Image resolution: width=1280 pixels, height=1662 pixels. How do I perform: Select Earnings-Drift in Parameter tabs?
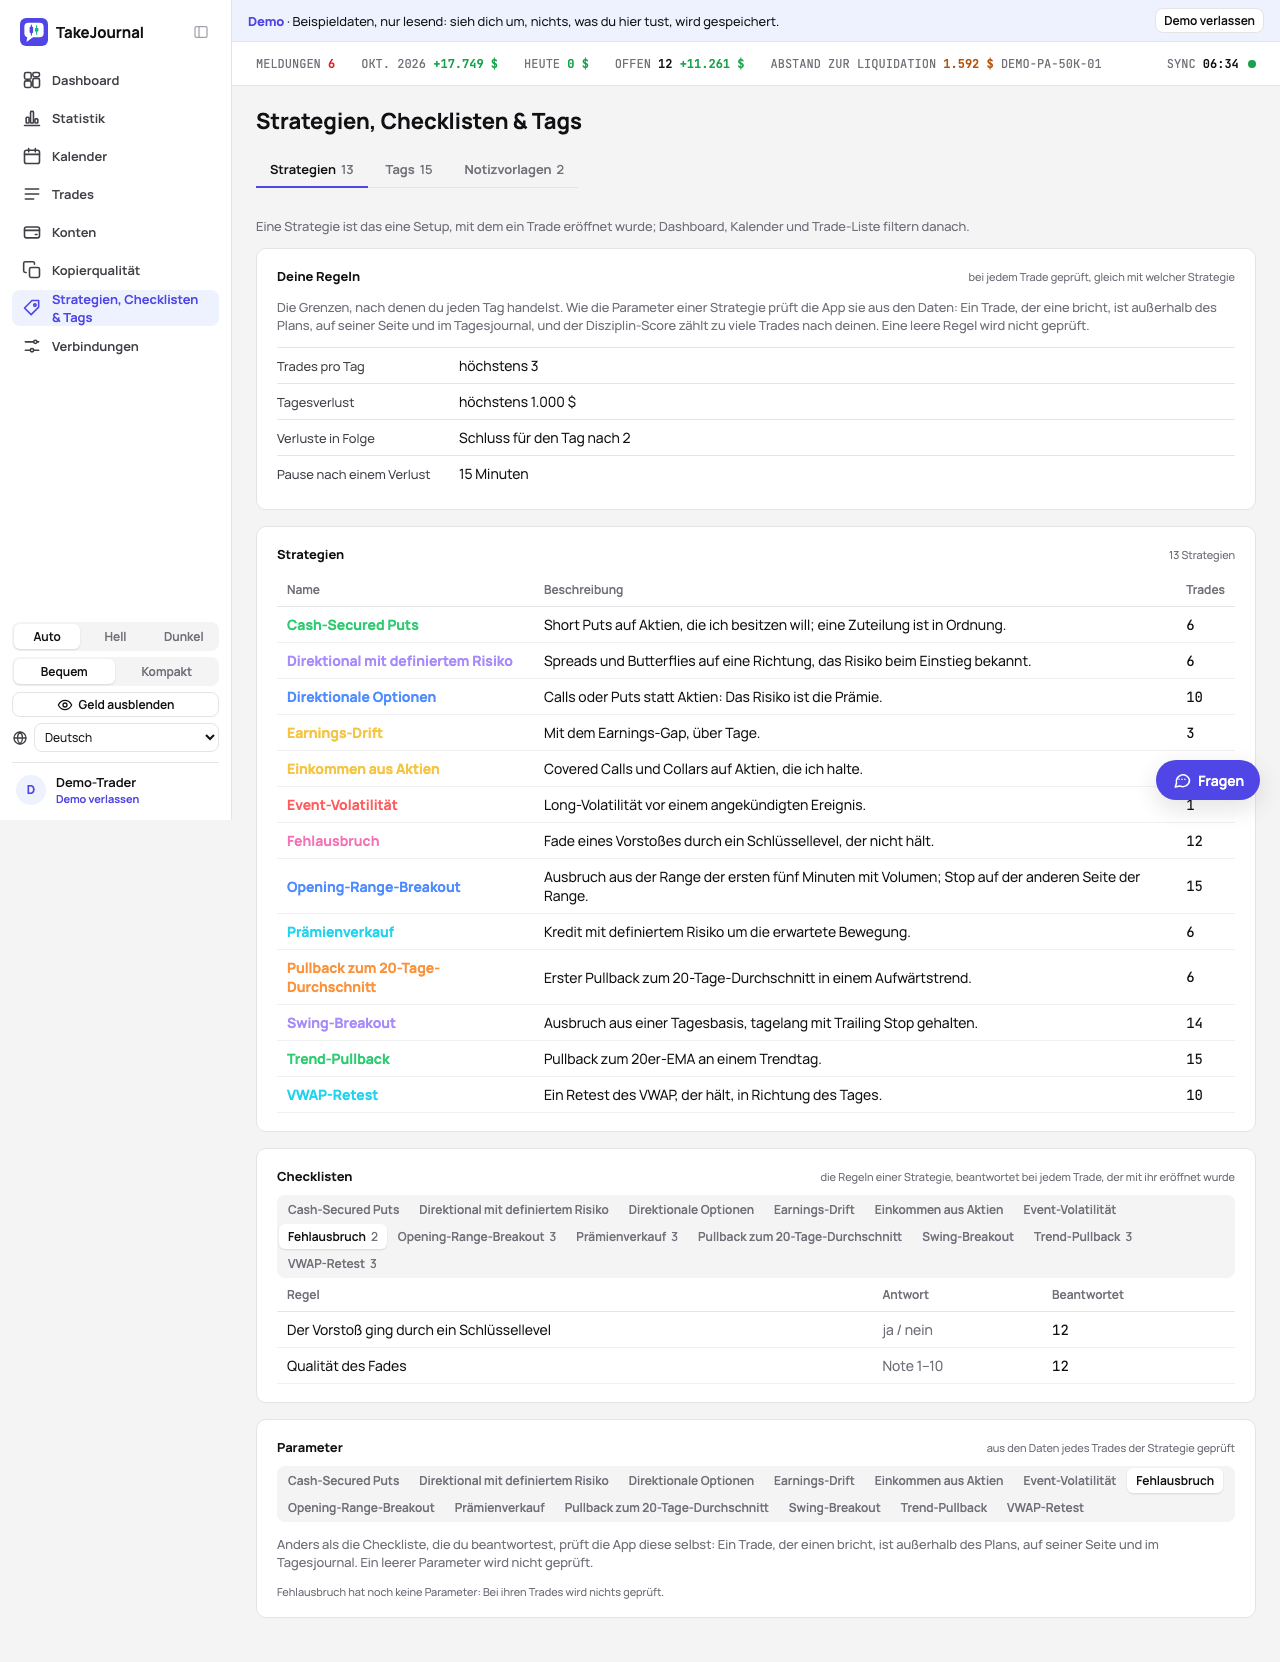(x=814, y=1481)
